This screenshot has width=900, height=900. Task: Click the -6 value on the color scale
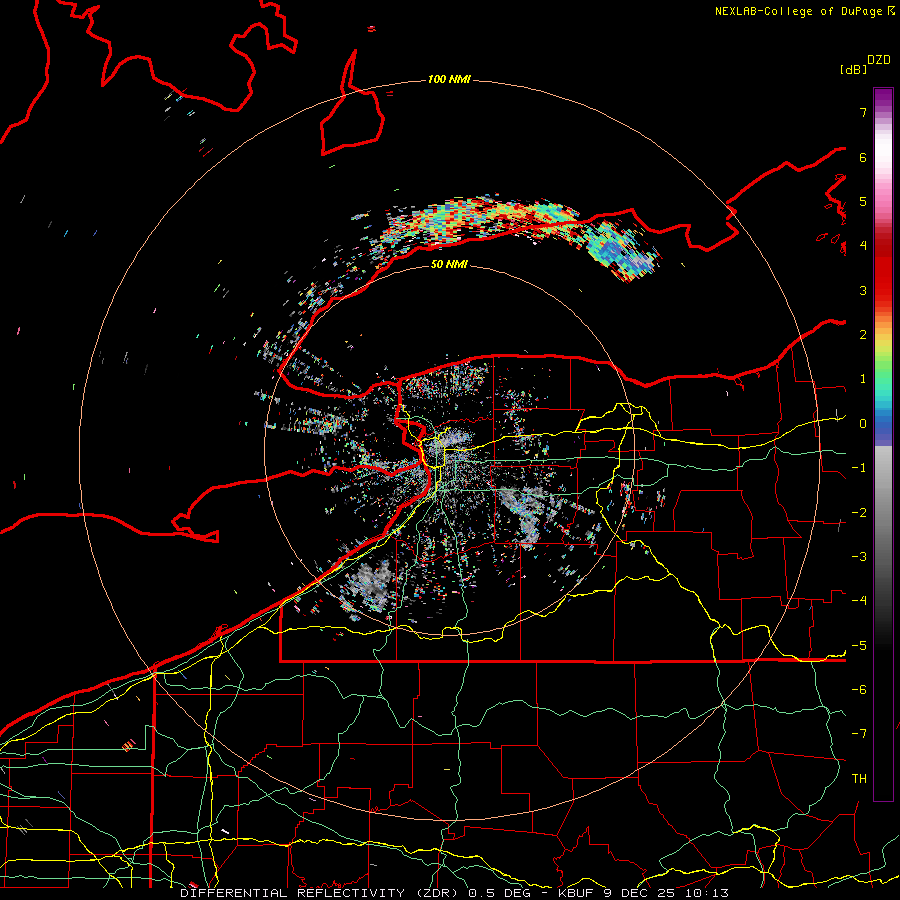coord(859,690)
